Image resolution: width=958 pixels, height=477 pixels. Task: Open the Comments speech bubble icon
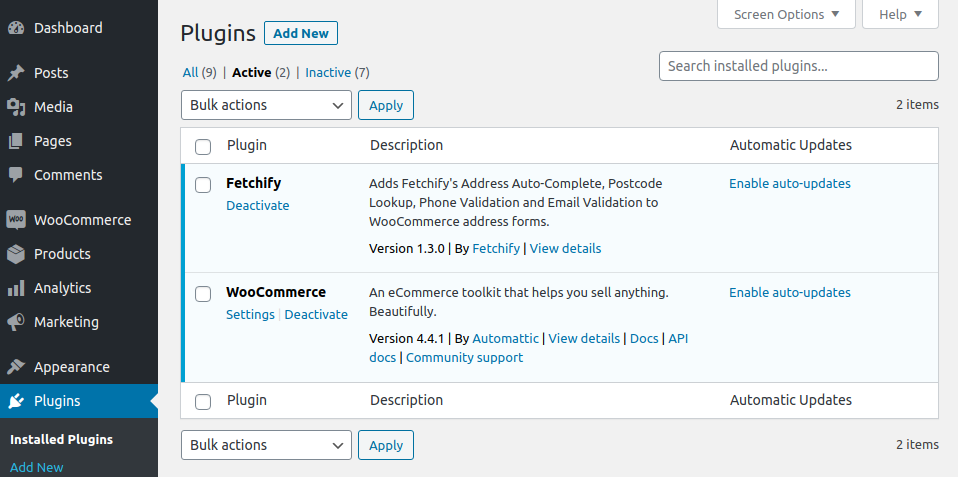[16, 175]
